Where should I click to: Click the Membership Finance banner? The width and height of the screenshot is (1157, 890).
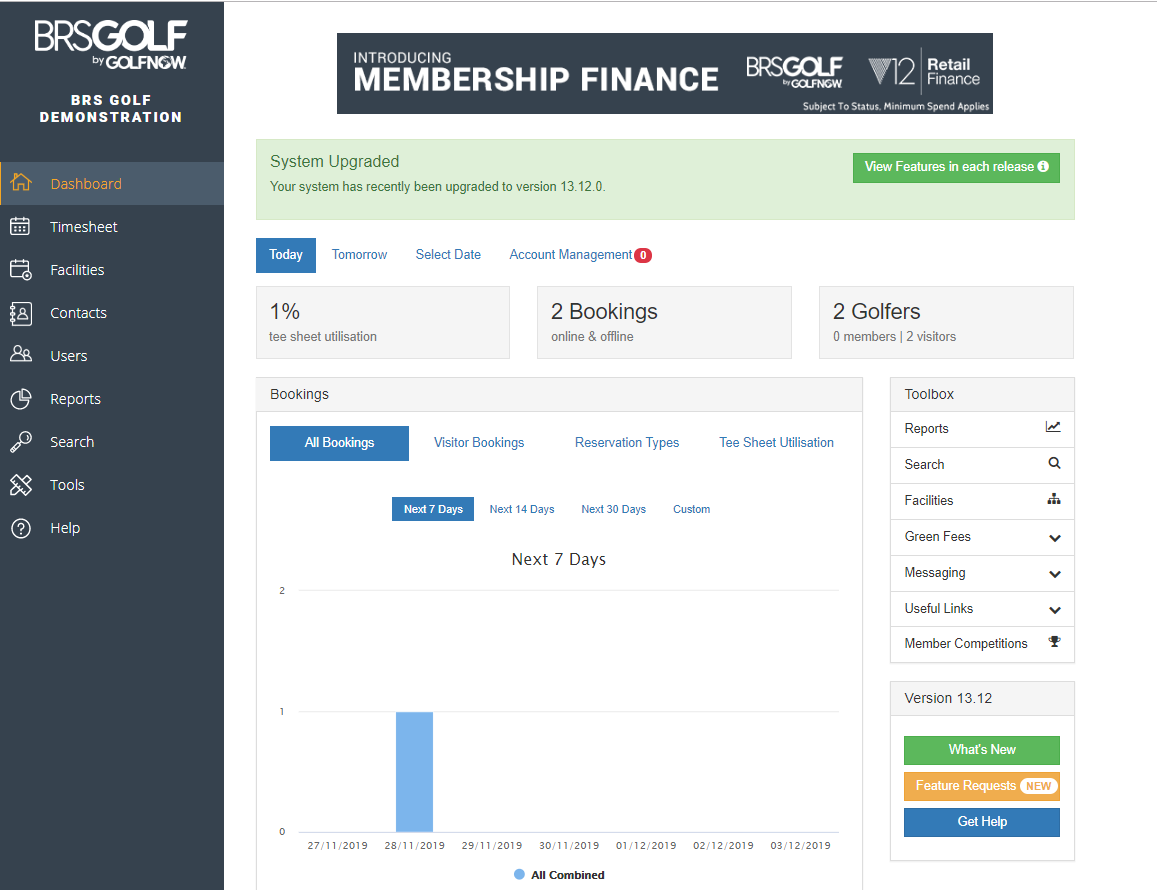[x=665, y=73]
